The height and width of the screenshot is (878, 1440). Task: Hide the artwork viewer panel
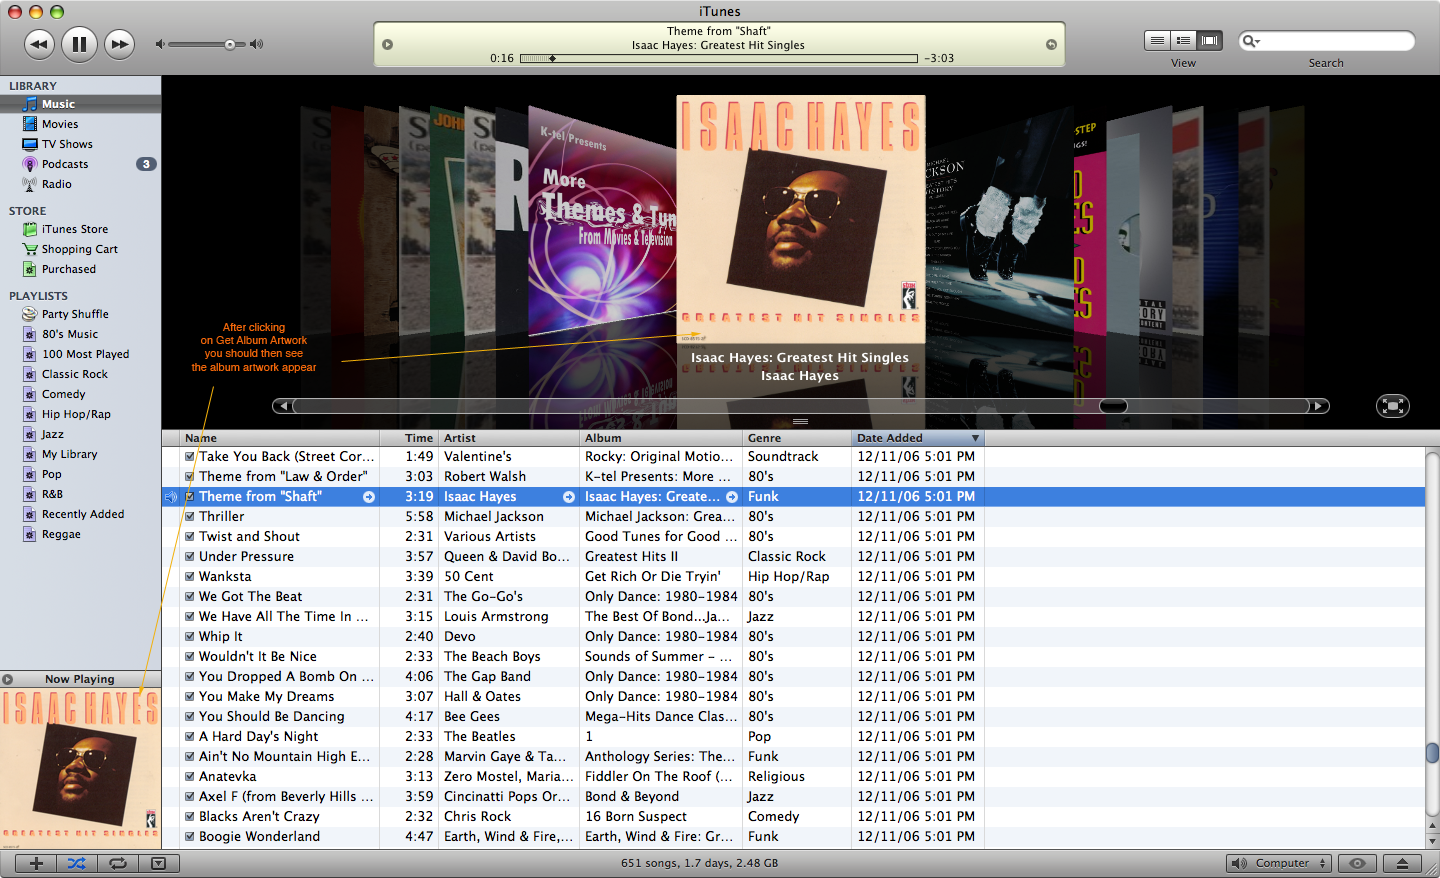158,863
